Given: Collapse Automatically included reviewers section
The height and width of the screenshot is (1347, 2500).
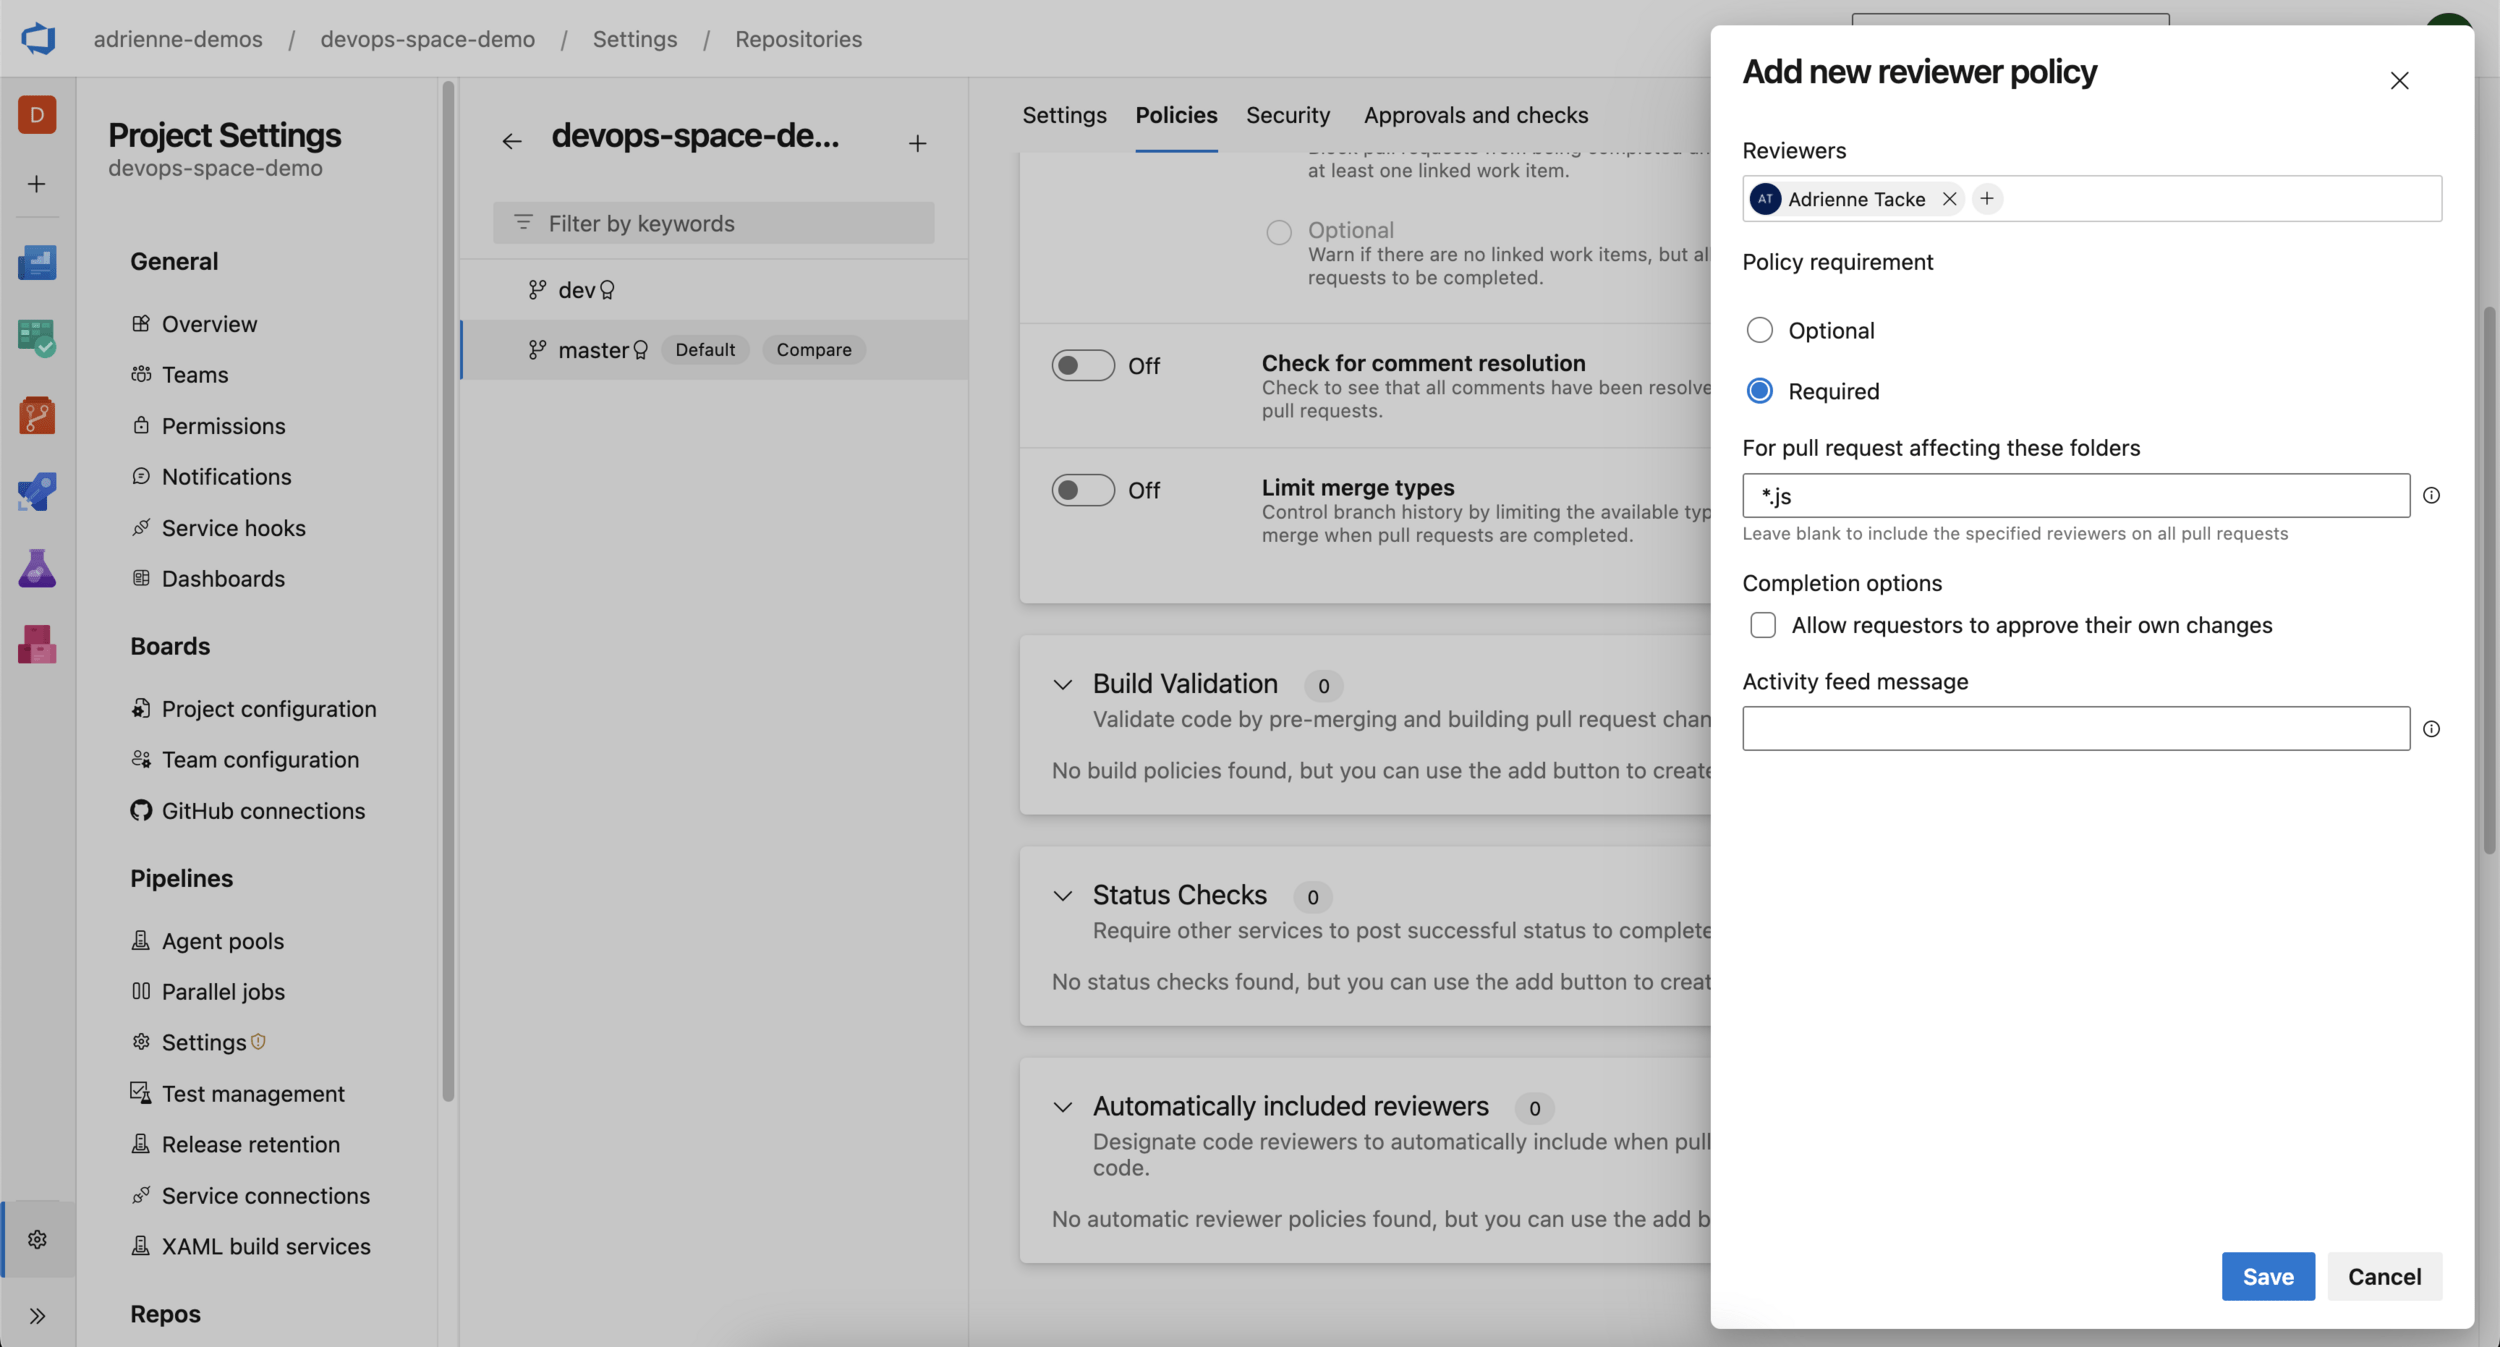Looking at the screenshot, I should pyautogui.click(x=1062, y=1107).
